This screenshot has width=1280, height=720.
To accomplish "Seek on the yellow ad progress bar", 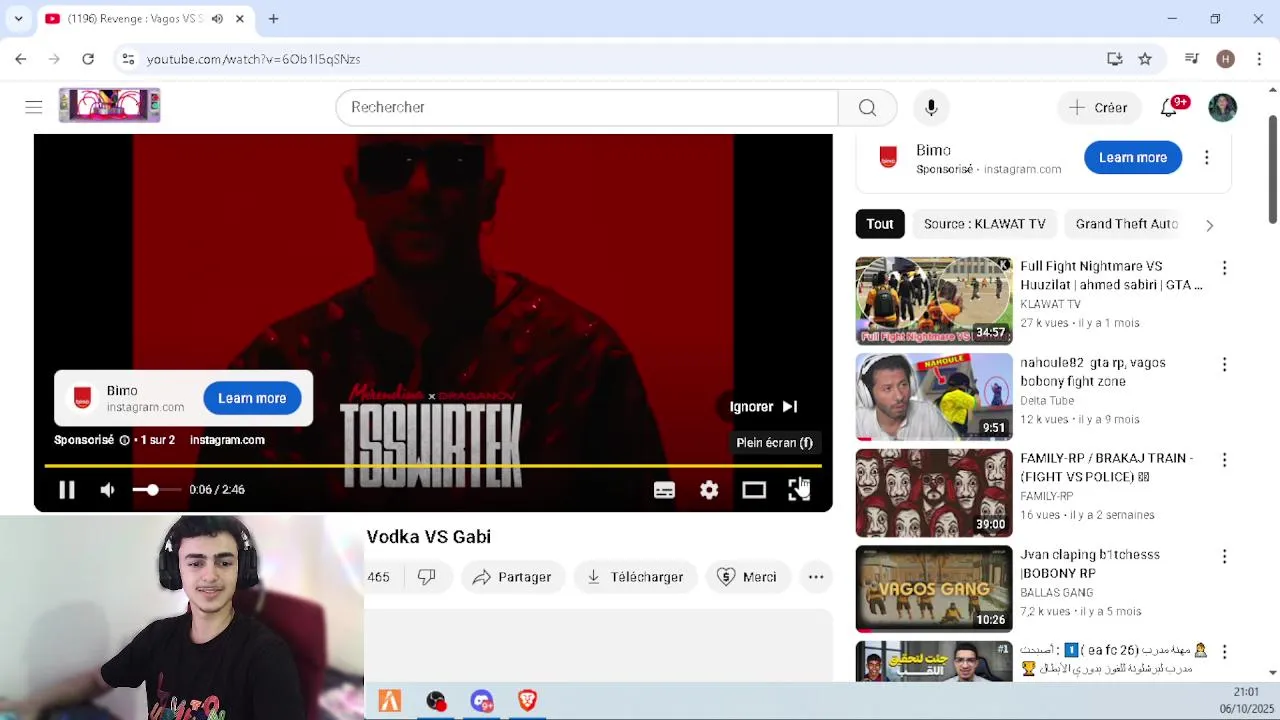I will click(x=433, y=466).
